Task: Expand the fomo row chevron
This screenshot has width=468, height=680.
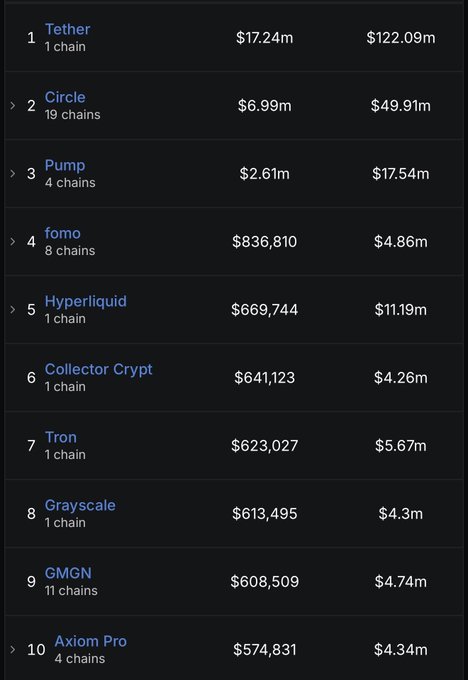Action: (13, 242)
